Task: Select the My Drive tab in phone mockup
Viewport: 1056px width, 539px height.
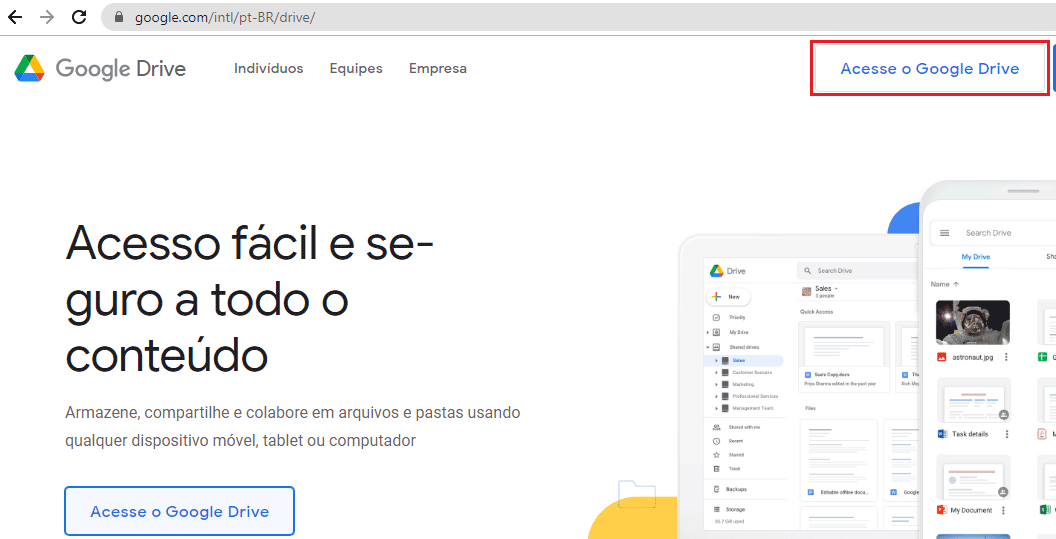Action: [975, 257]
